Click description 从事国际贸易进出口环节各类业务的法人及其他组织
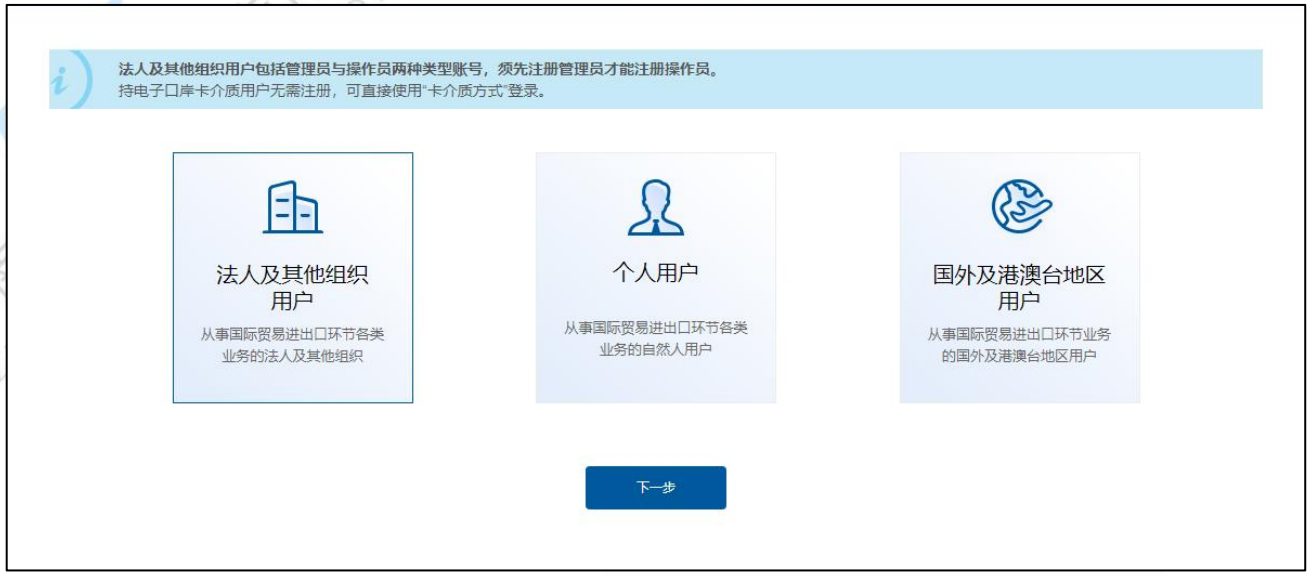This screenshot has width=1313, height=576. click(x=292, y=344)
